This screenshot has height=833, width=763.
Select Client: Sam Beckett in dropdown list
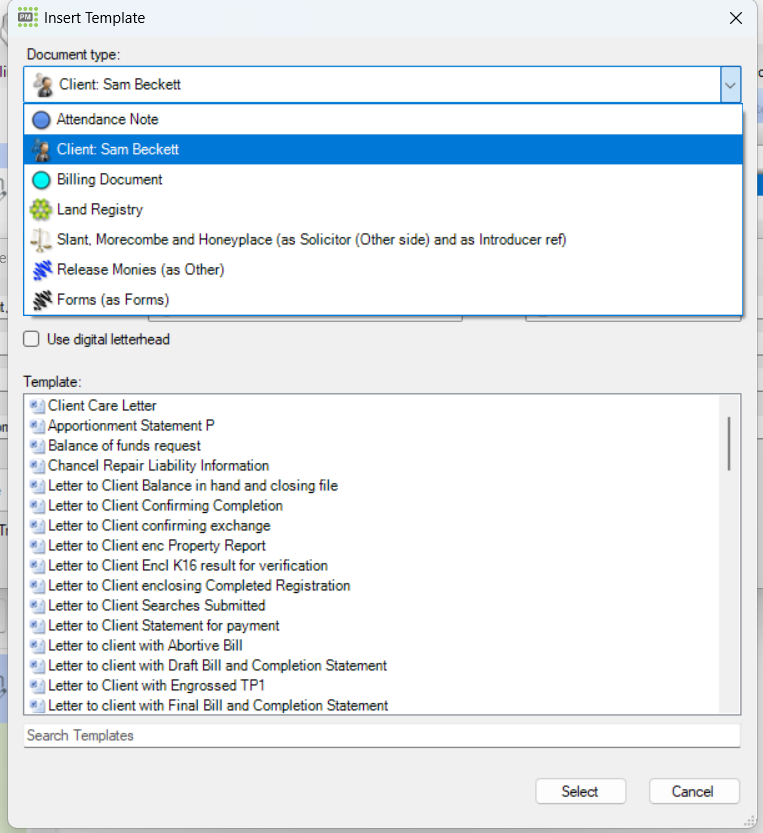pos(118,150)
